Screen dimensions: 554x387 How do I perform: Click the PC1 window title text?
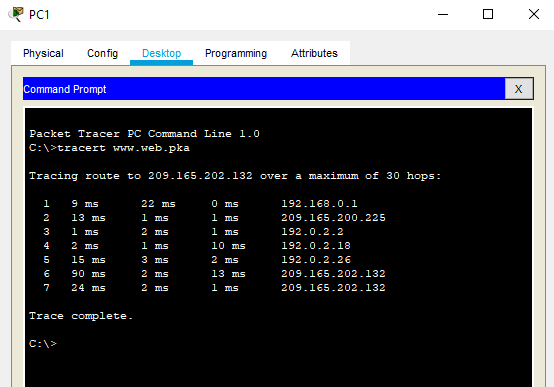[39, 15]
